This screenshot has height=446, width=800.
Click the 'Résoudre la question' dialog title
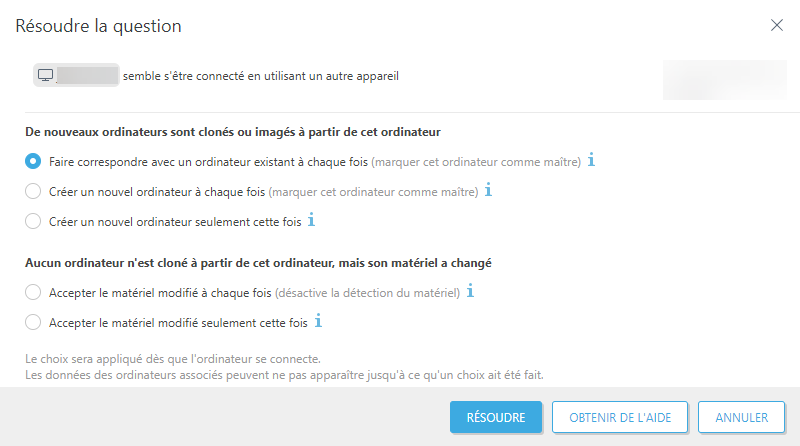pos(98,26)
